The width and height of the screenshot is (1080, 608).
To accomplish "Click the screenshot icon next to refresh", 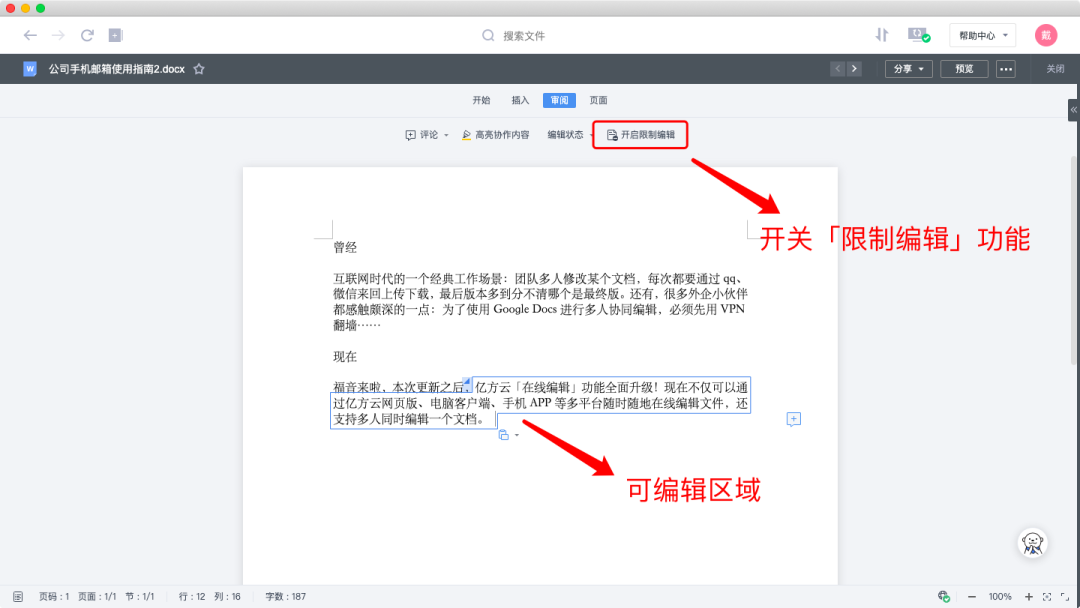I will 113,35.
